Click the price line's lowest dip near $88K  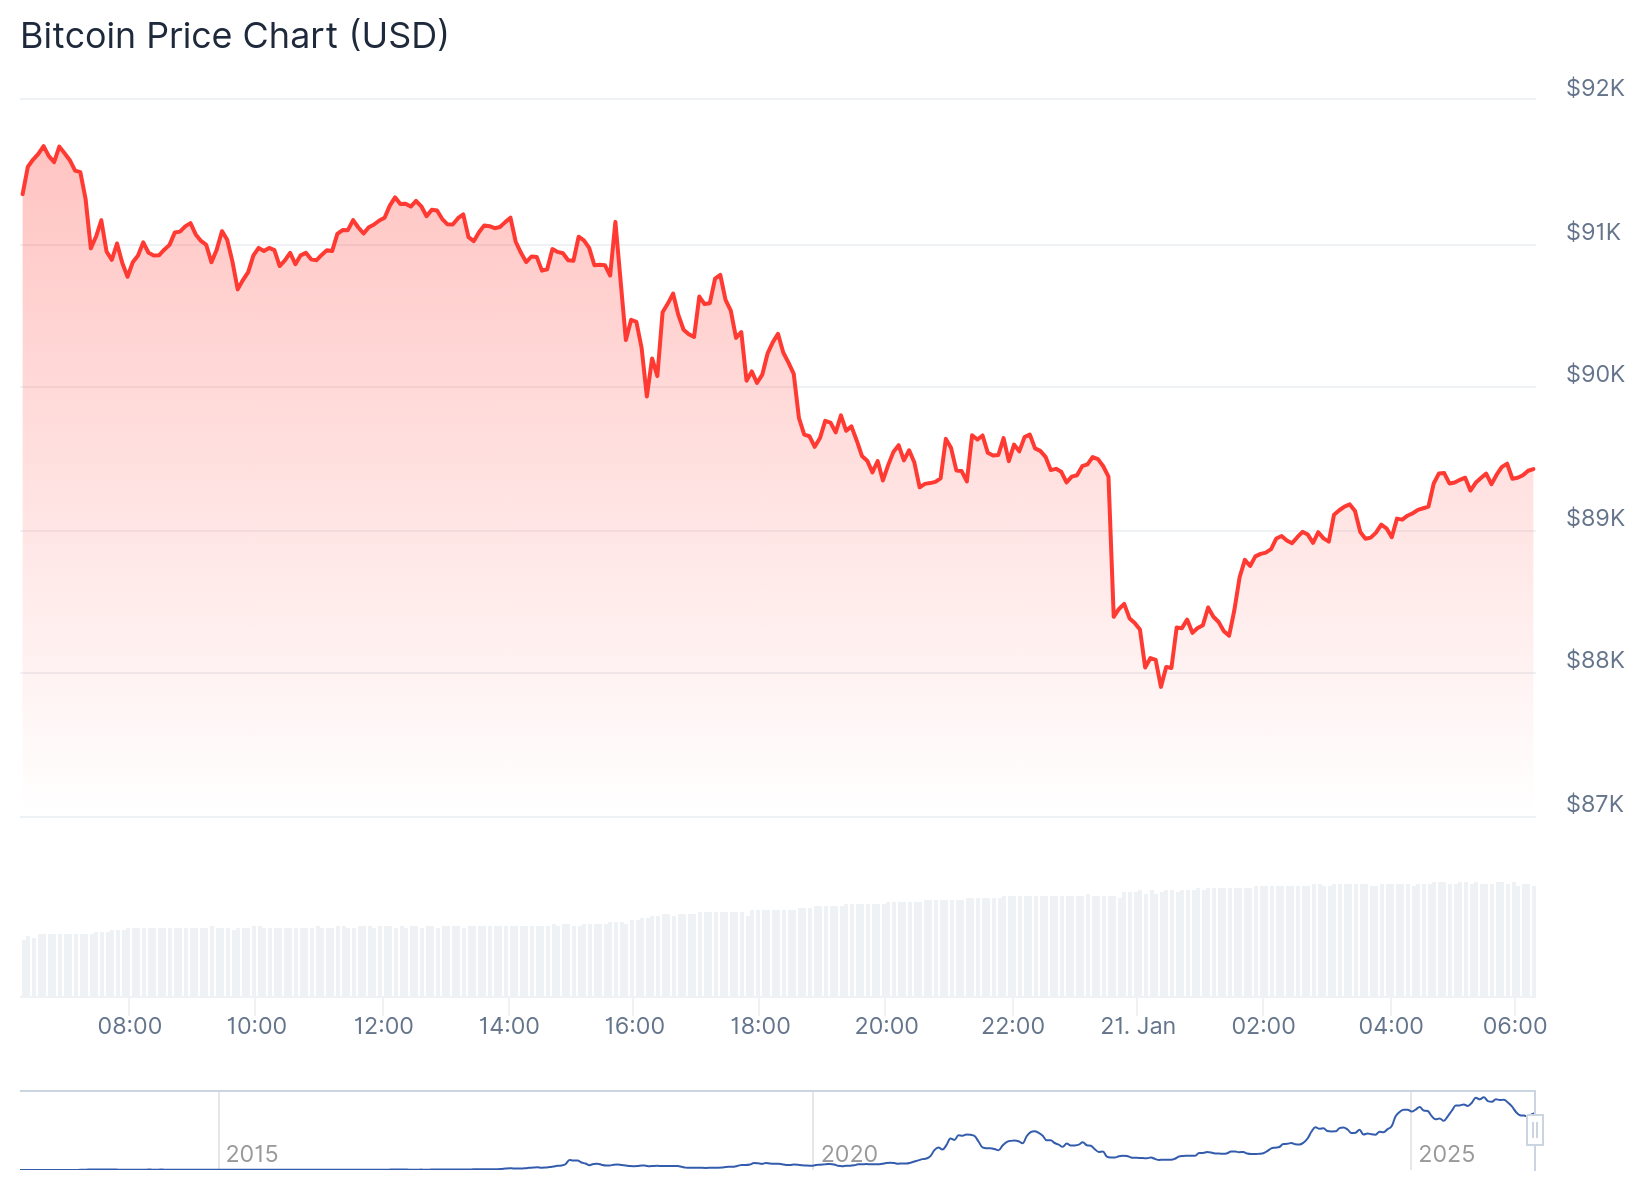point(1161,686)
